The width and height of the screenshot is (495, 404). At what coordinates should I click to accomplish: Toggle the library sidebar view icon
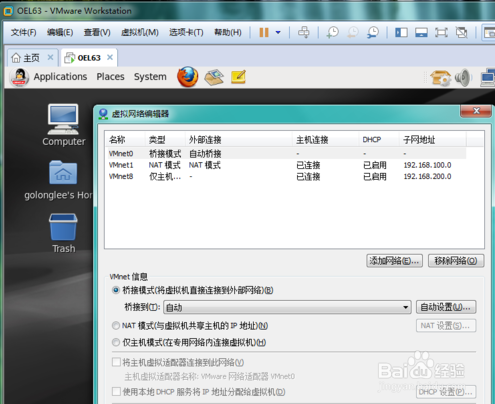point(401,32)
